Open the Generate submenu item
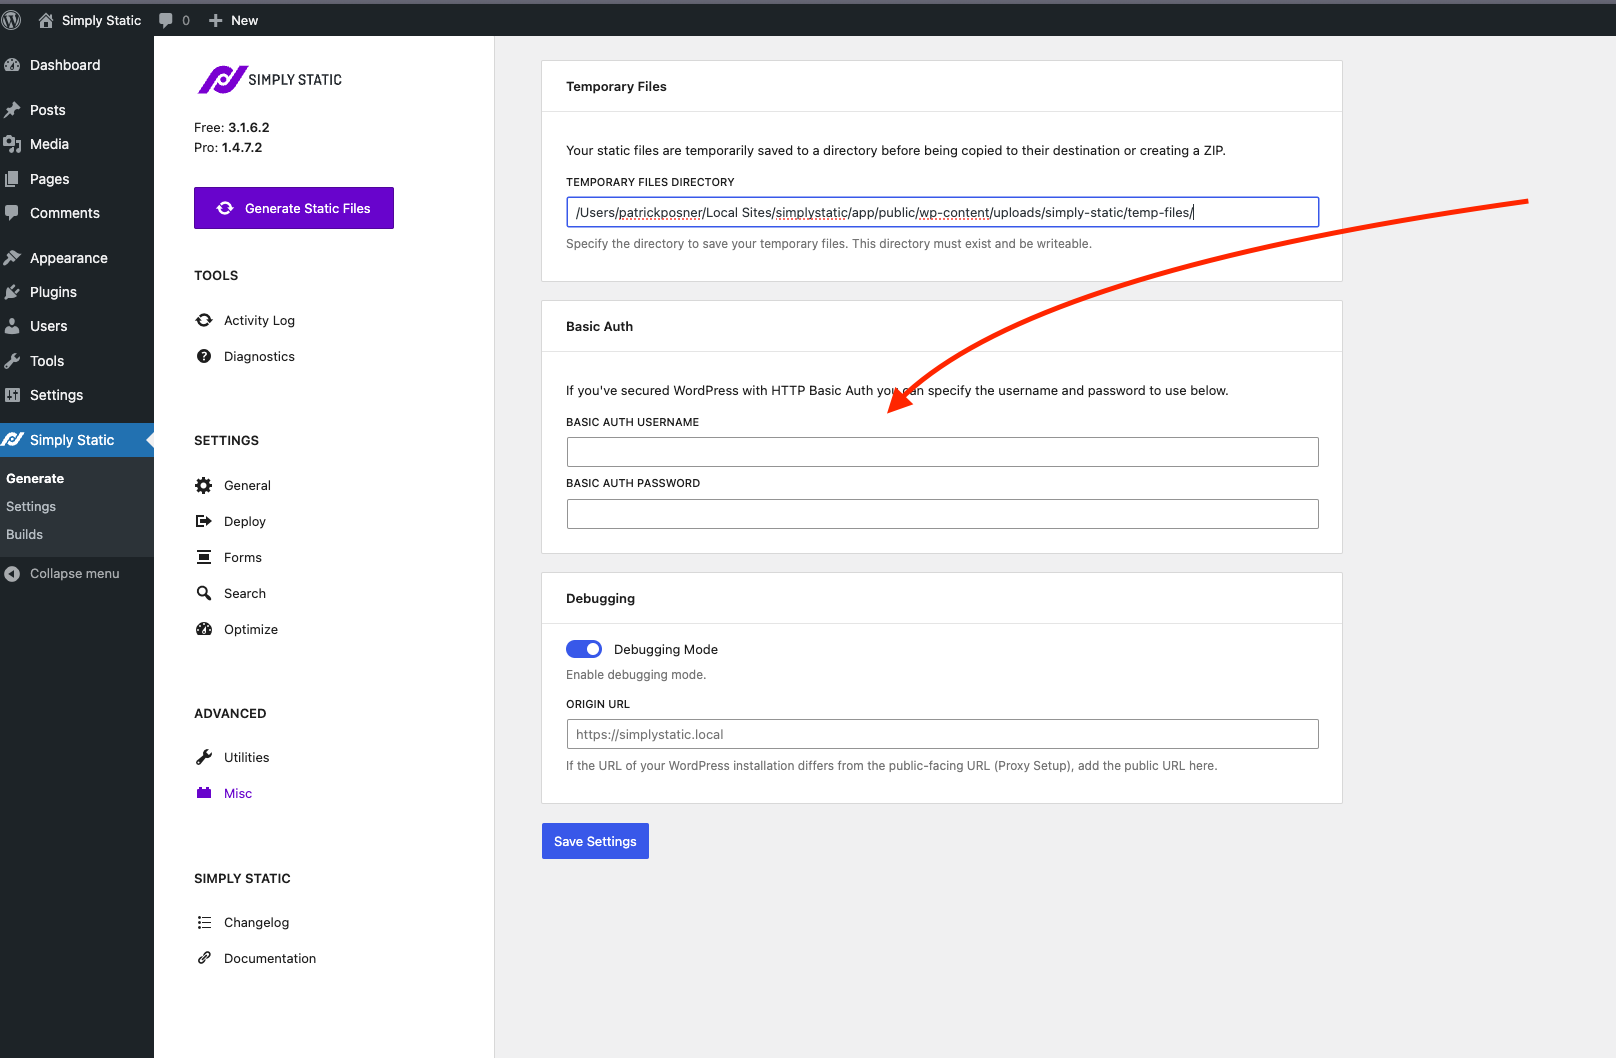The width and height of the screenshot is (1616, 1058). coord(35,479)
